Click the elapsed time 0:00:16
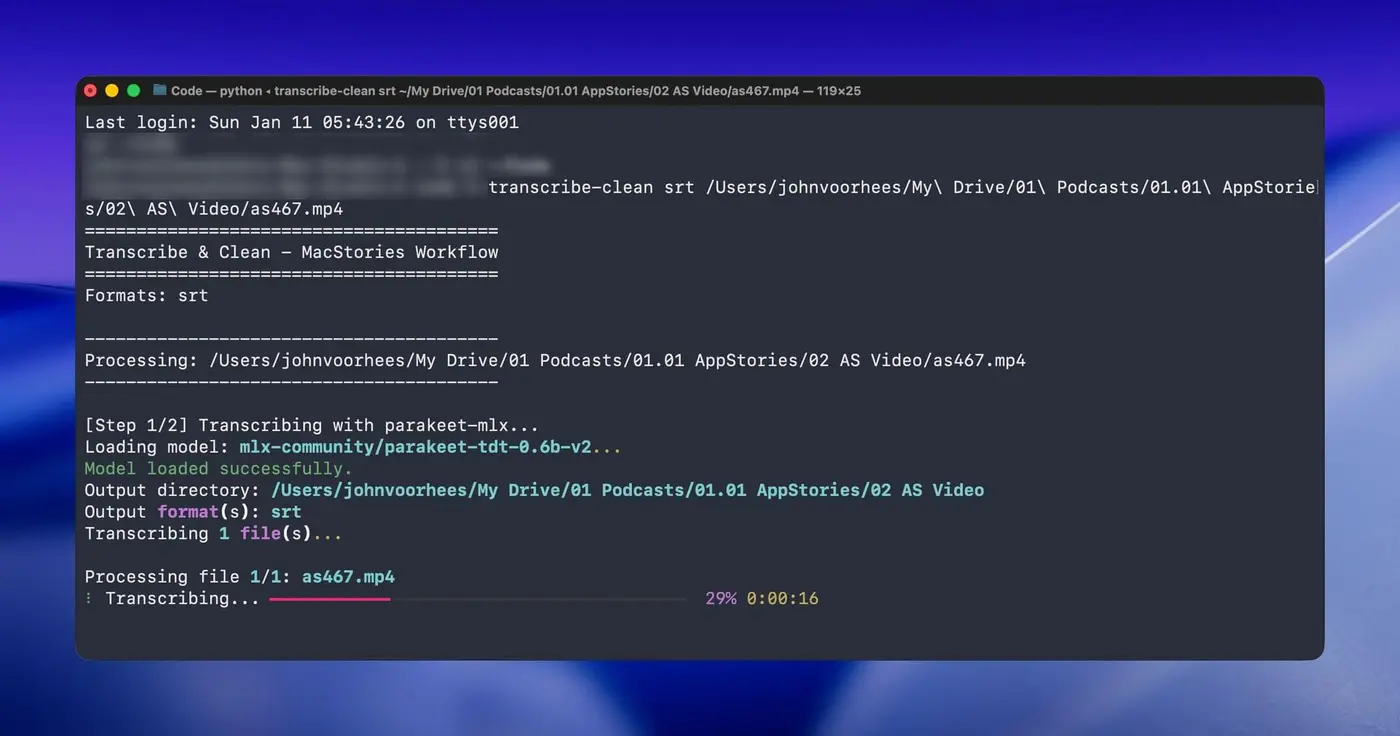 [785, 598]
